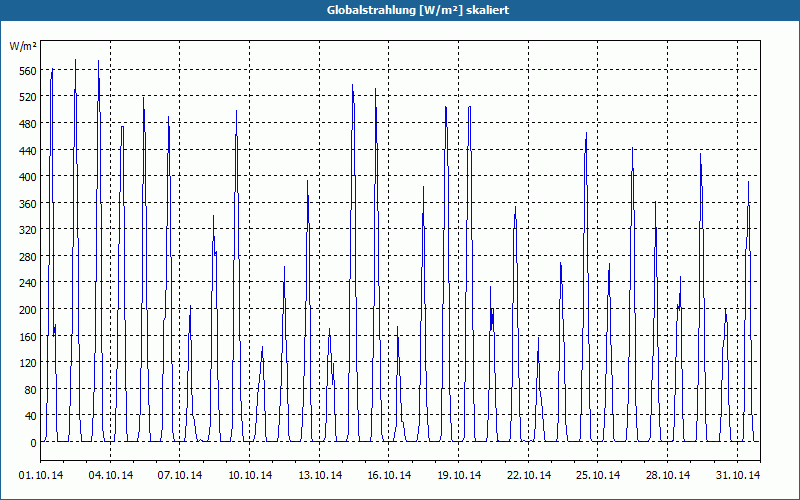The image size is (800, 500).
Task: Click the 'W/m²' unit label
Action: tap(23, 46)
